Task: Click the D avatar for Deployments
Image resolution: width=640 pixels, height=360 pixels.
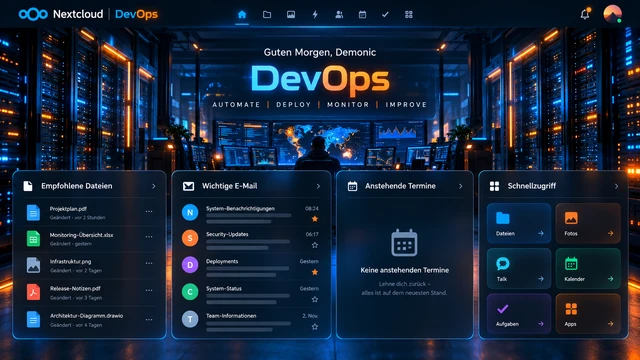Action: coord(190,265)
